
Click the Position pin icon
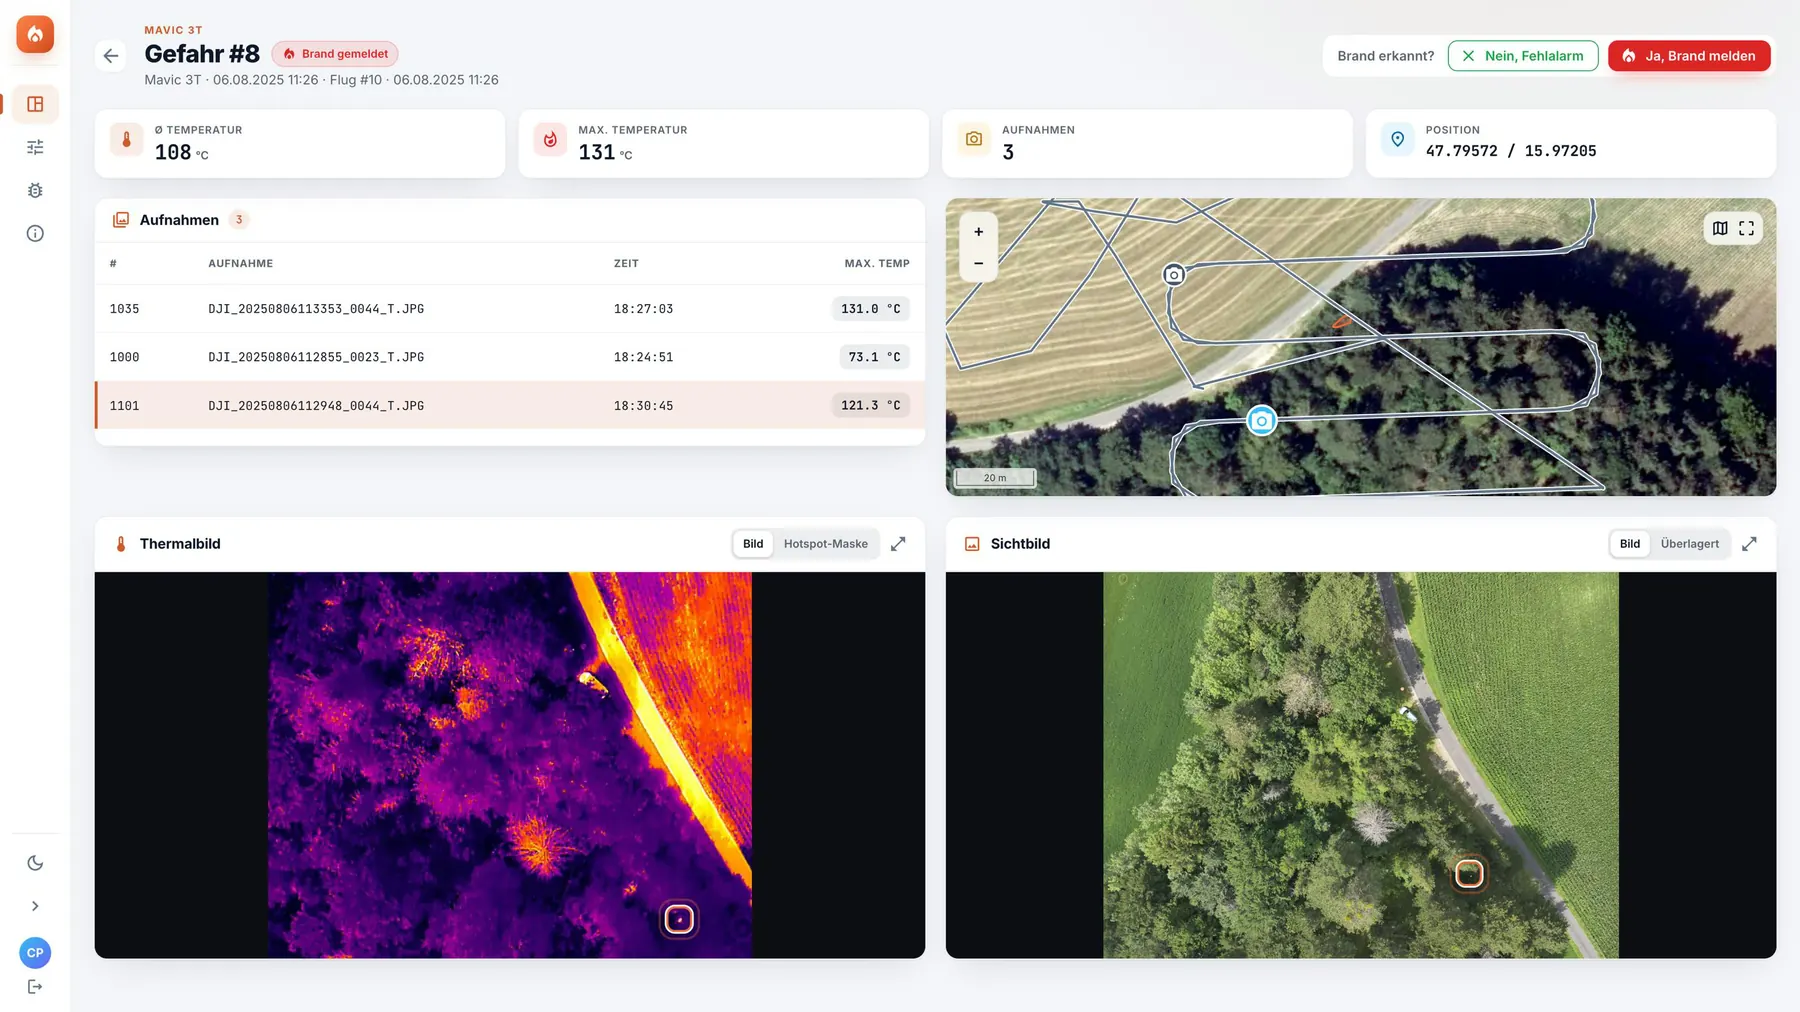coord(1397,140)
